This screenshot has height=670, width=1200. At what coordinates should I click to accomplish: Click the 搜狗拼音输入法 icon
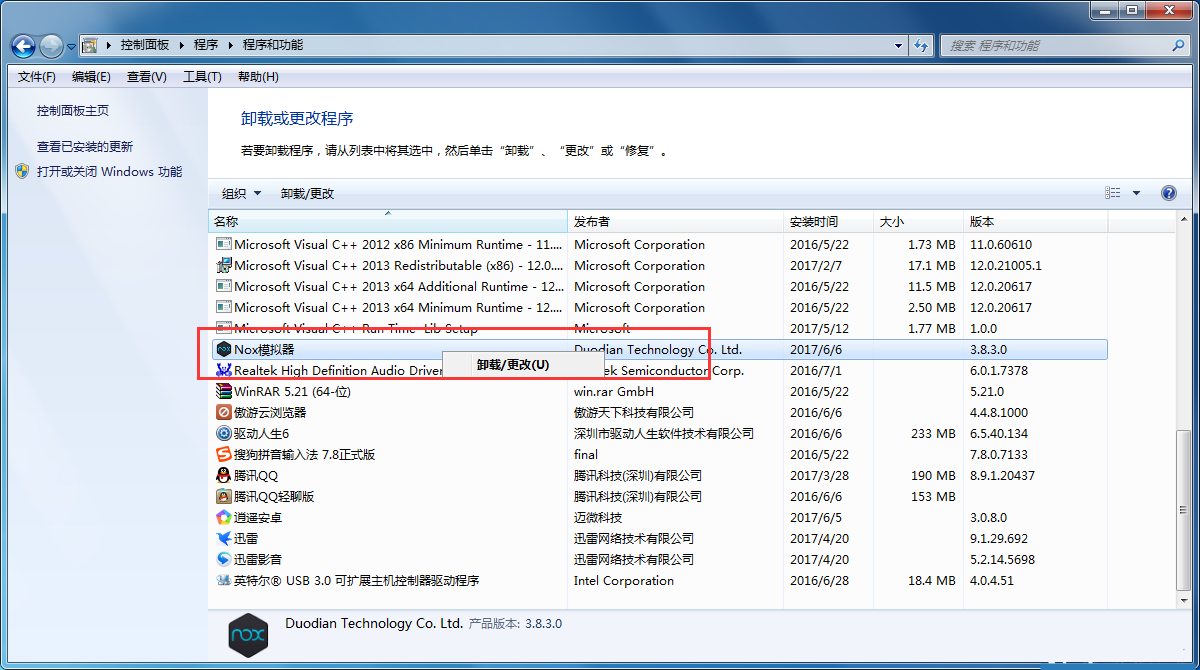point(224,454)
